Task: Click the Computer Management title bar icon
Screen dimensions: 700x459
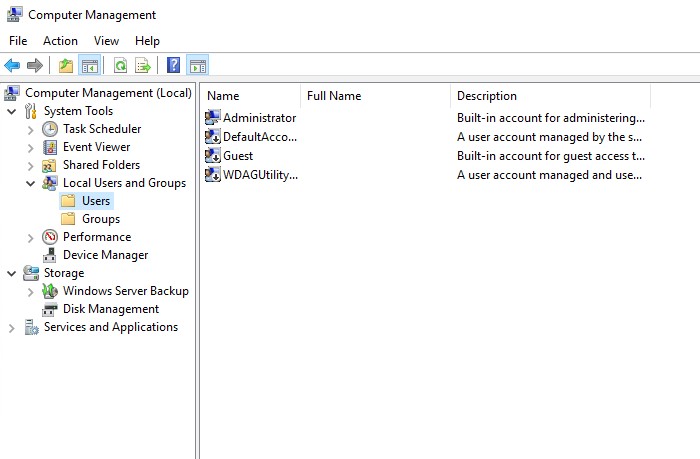Action: tap(13, 14)
